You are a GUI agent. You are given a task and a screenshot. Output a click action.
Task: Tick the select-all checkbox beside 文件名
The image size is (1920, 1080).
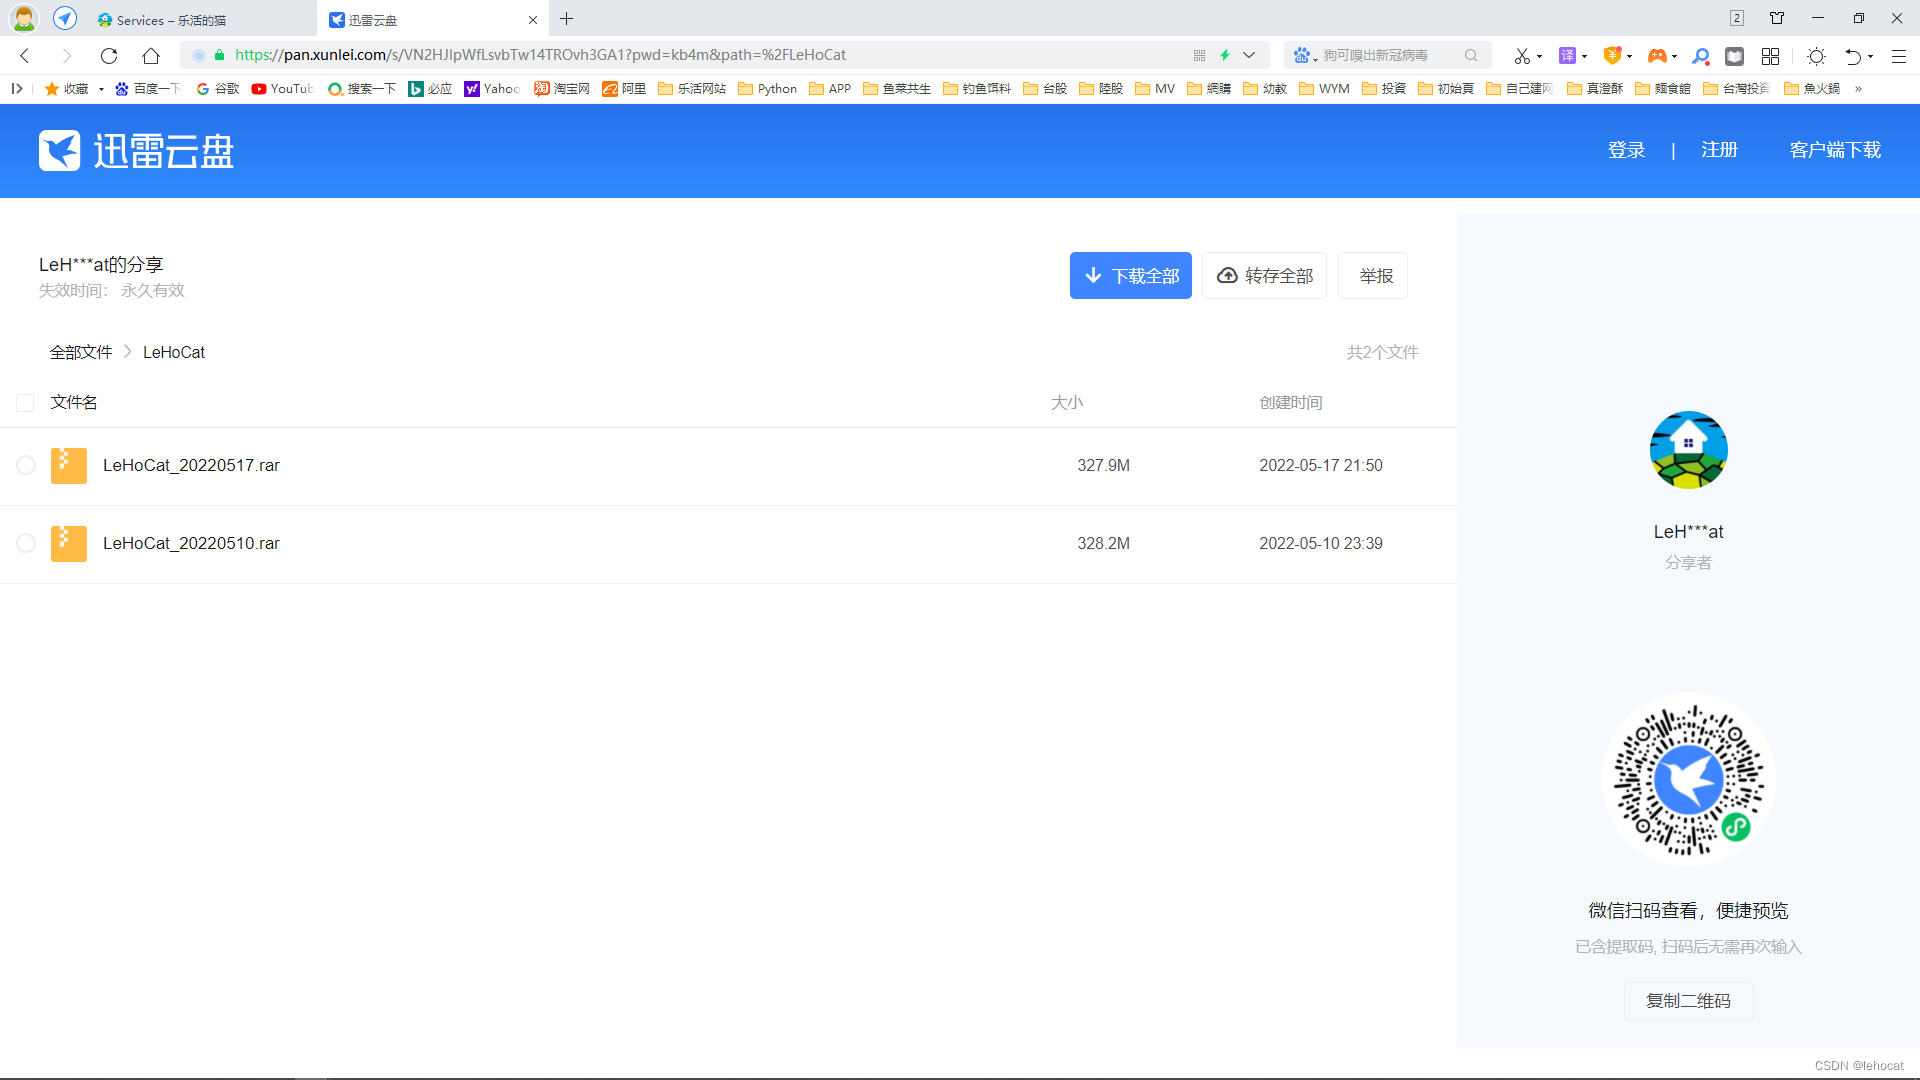pos(26,403)
